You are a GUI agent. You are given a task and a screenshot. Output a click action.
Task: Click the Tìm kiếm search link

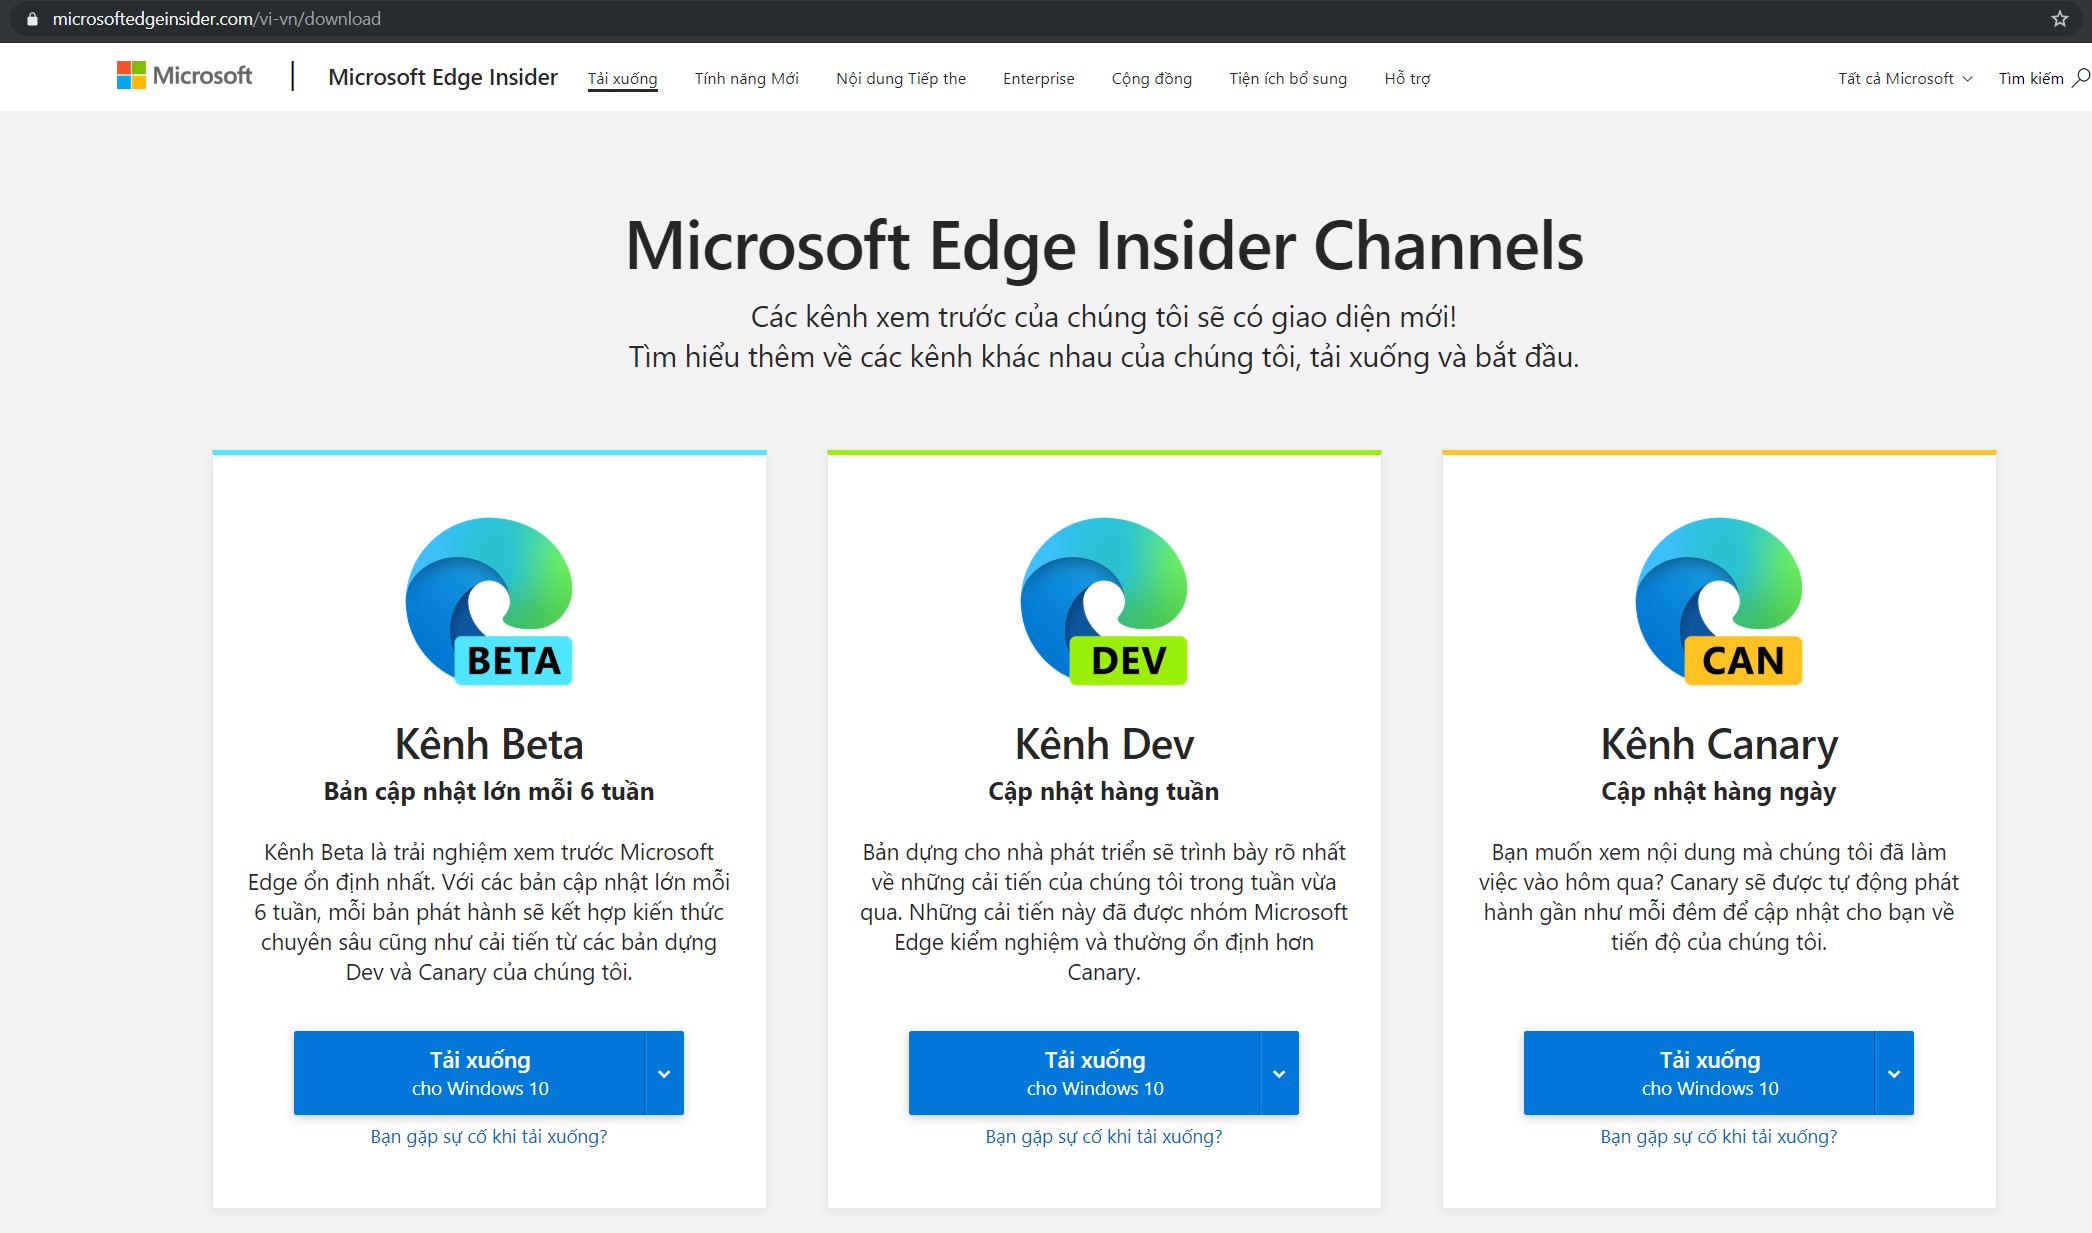click(x=2031, y=78)
